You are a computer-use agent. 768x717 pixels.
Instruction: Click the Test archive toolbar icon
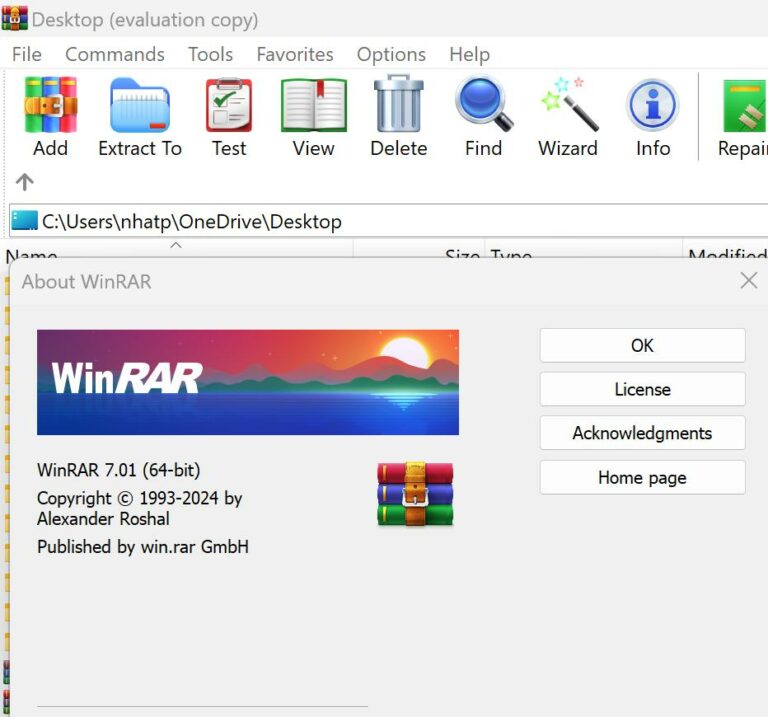tap(229, 106)
